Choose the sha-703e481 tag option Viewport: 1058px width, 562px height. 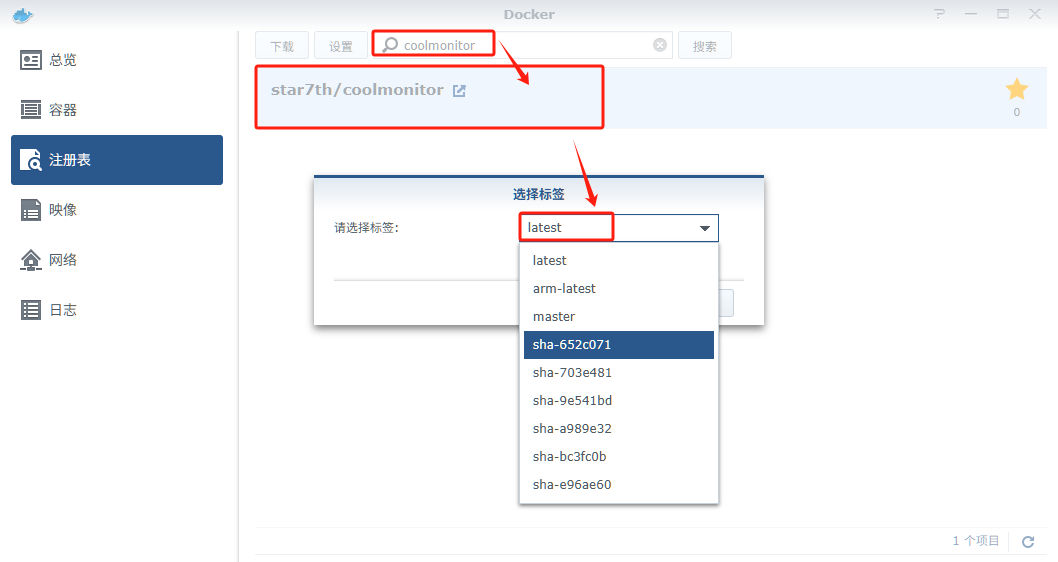point(619,372)
